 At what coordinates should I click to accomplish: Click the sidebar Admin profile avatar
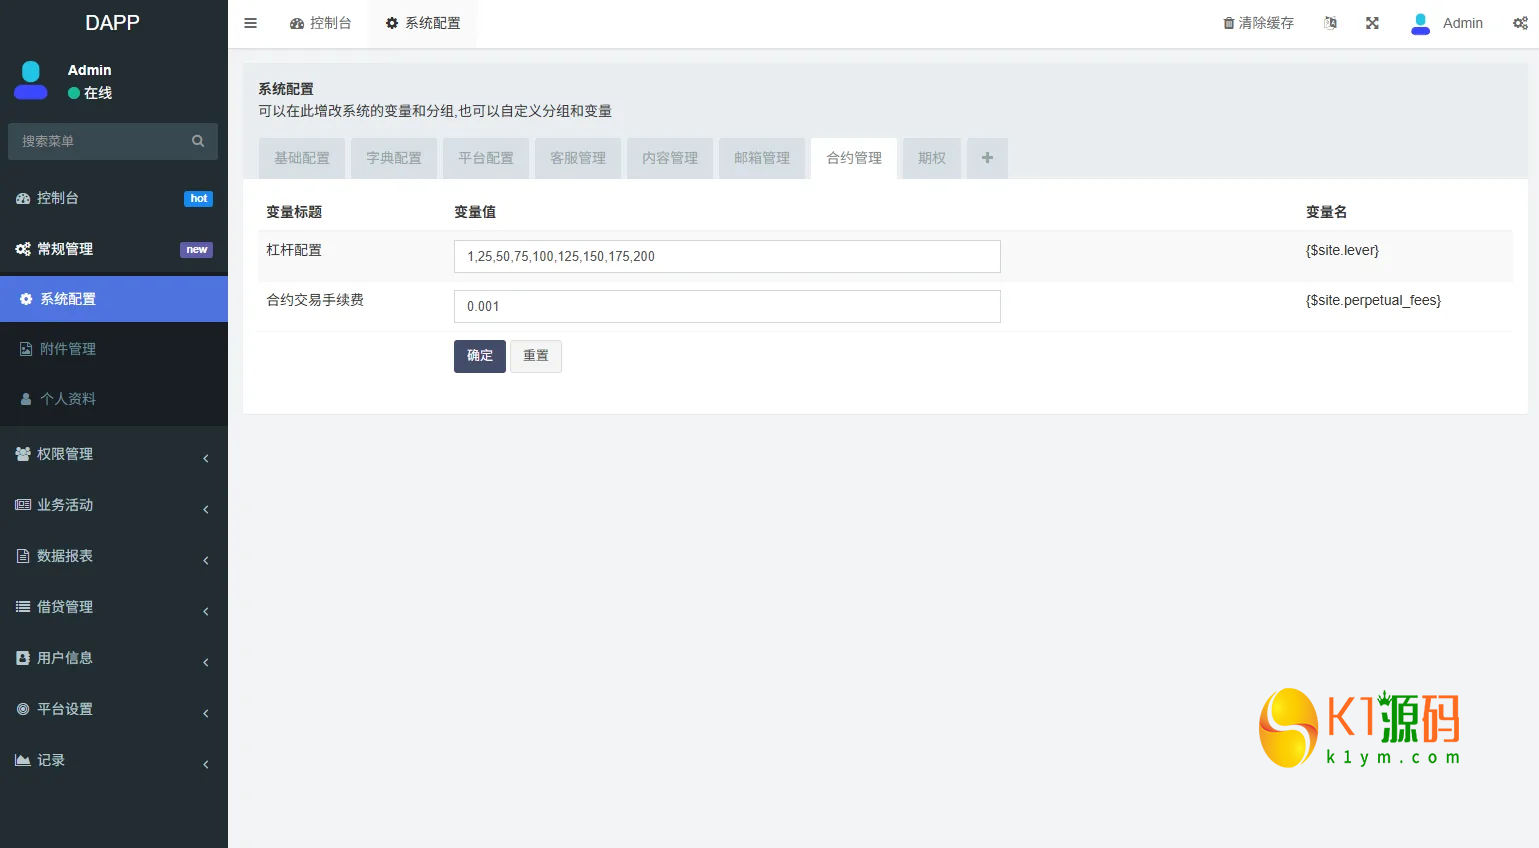tap(30, 80)
